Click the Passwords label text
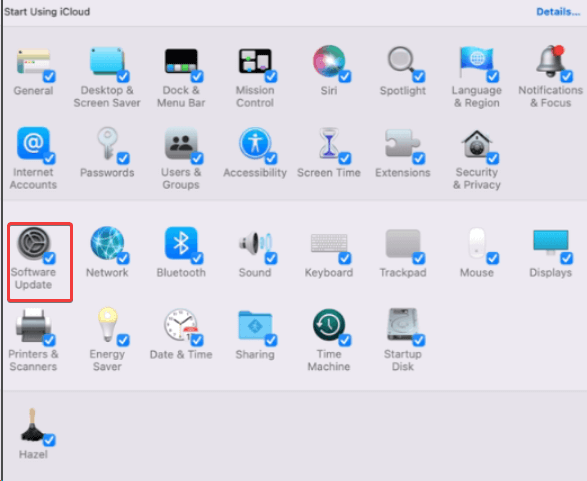This screenshot has height=481, width=587. click(x=107, y=173)
